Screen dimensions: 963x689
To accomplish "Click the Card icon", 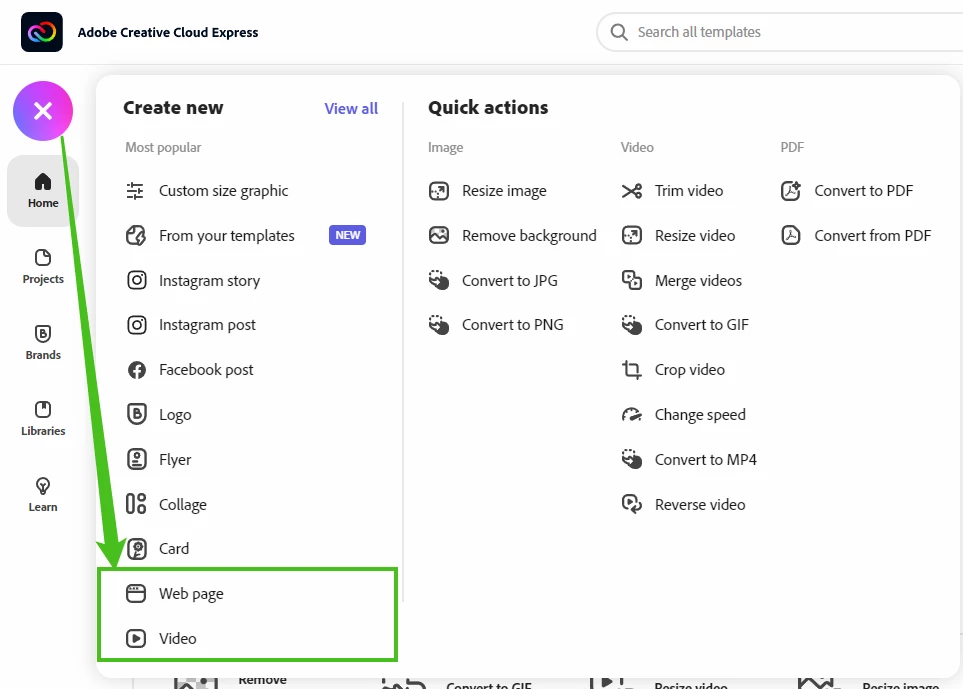I will (136, 548).
